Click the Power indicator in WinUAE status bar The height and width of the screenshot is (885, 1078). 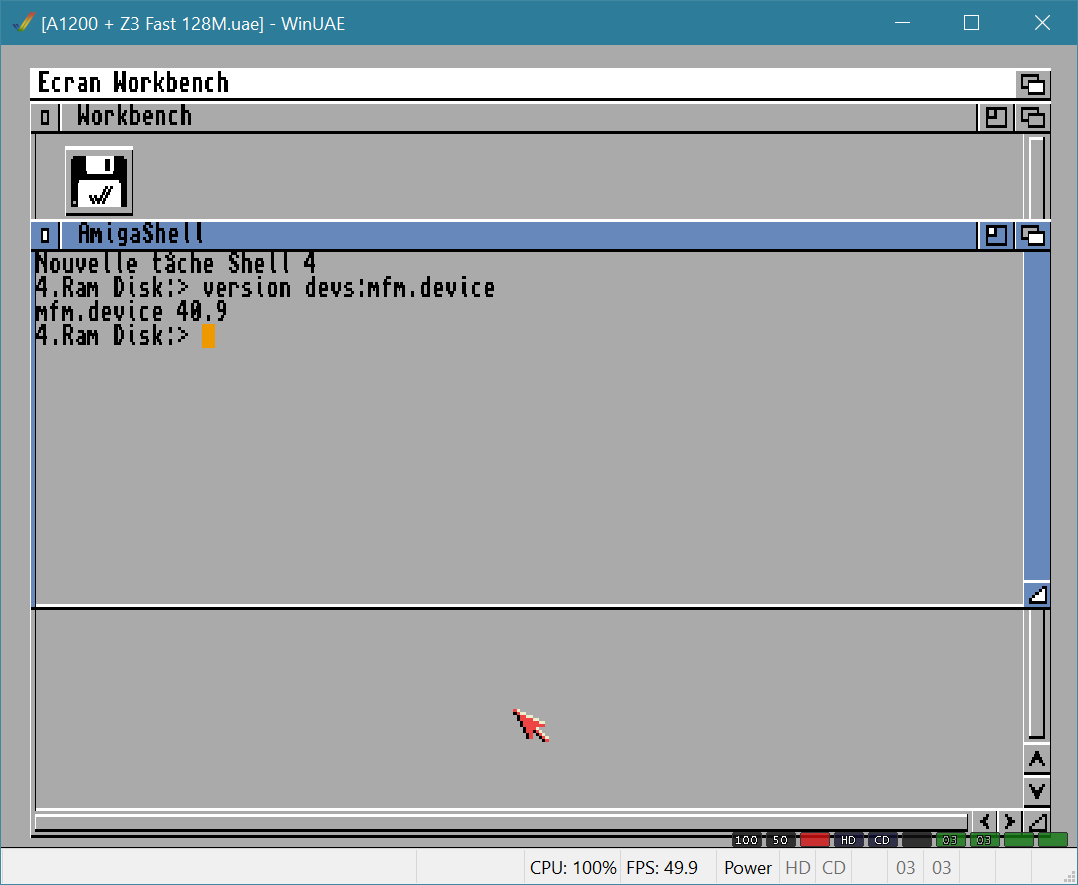748,868
